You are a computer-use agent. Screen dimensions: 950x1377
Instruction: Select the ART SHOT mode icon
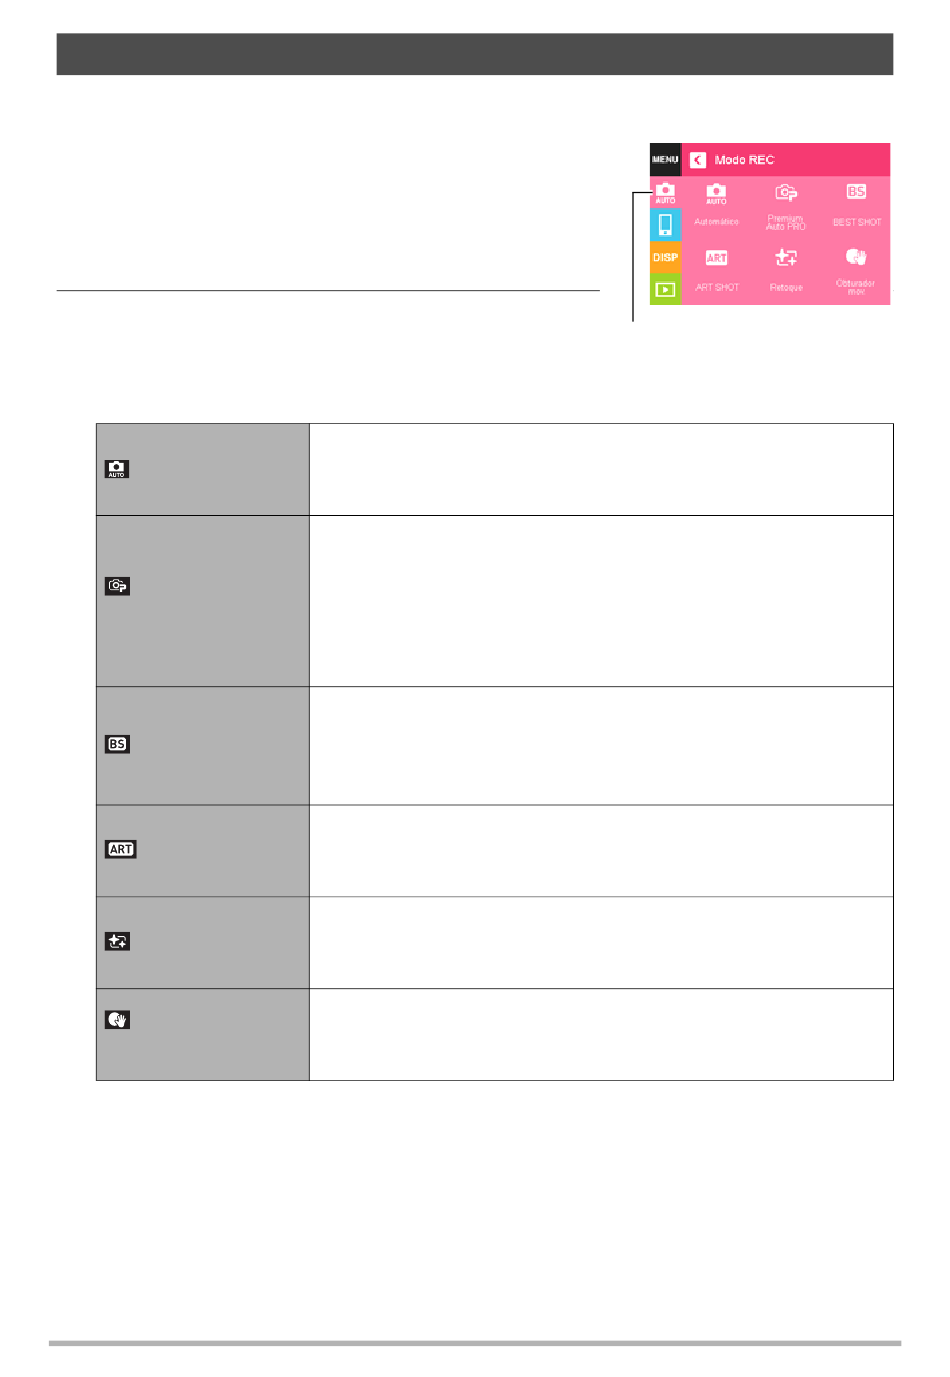717,257
